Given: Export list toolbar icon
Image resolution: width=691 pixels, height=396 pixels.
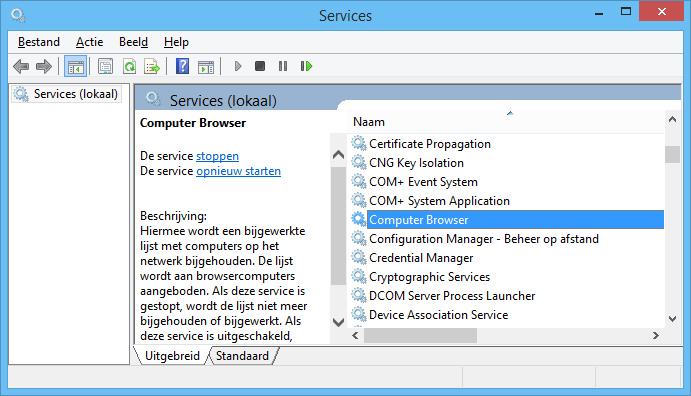Looking at the screenshot, I should (x=152, y=67).
